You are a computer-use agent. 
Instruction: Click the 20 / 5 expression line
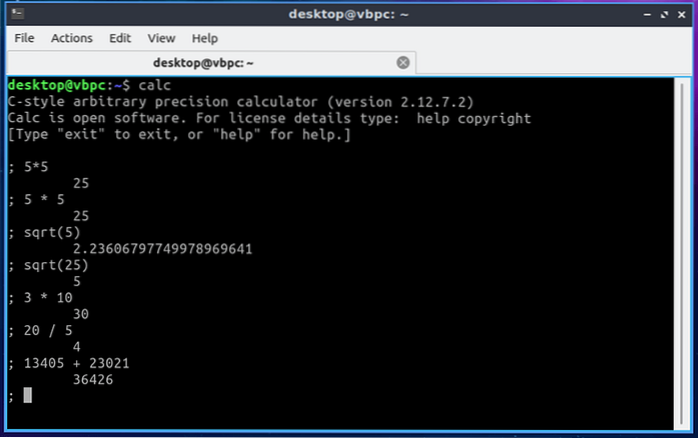pos(50,330)
